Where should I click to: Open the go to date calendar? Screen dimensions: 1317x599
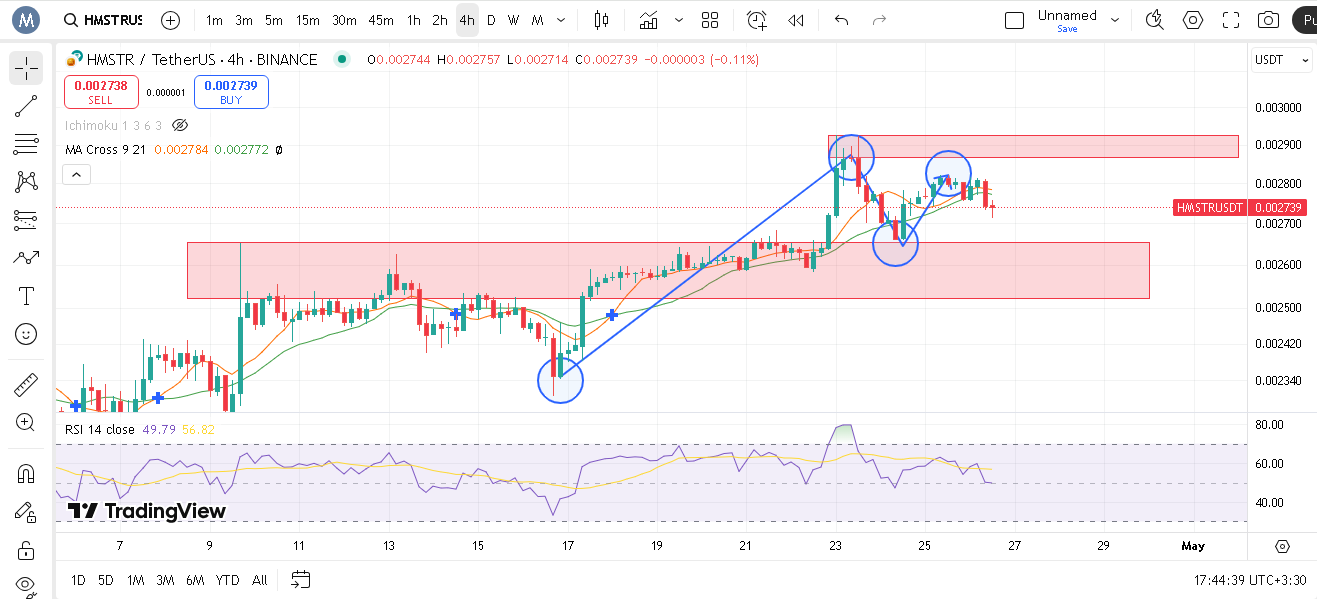click(301, 579)
